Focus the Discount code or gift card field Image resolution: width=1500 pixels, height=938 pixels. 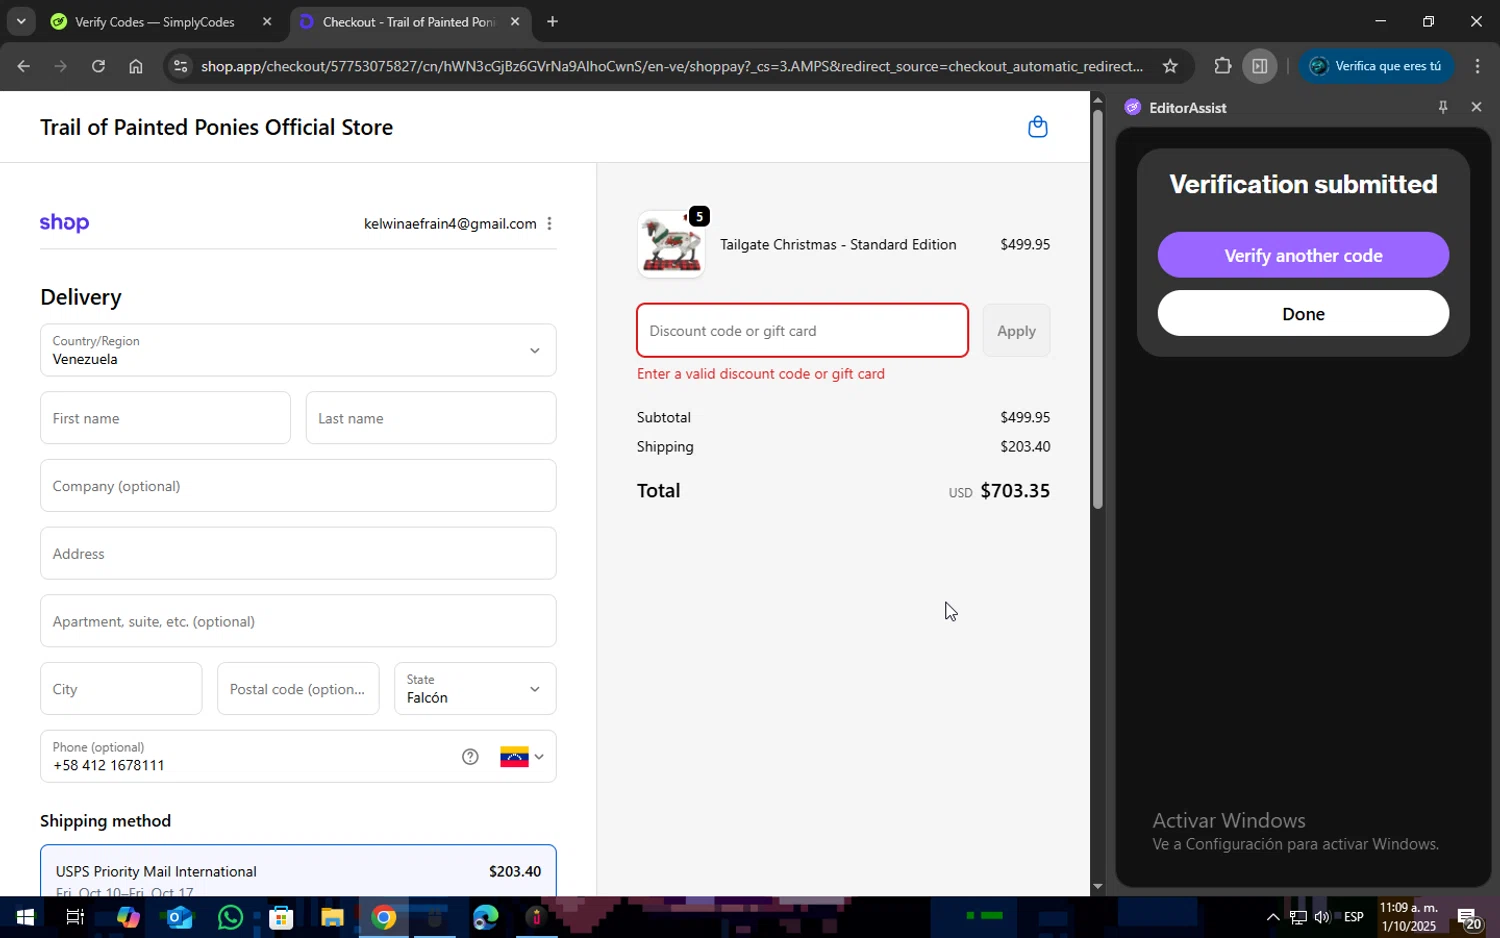802,331
